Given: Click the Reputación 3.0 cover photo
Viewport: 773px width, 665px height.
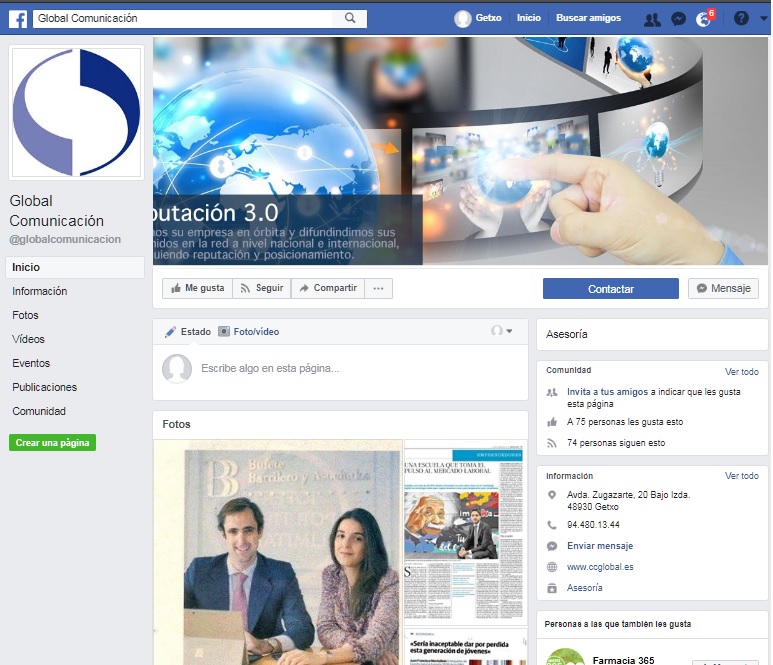Looking at the screenshot, I should (x=460, y=151).
